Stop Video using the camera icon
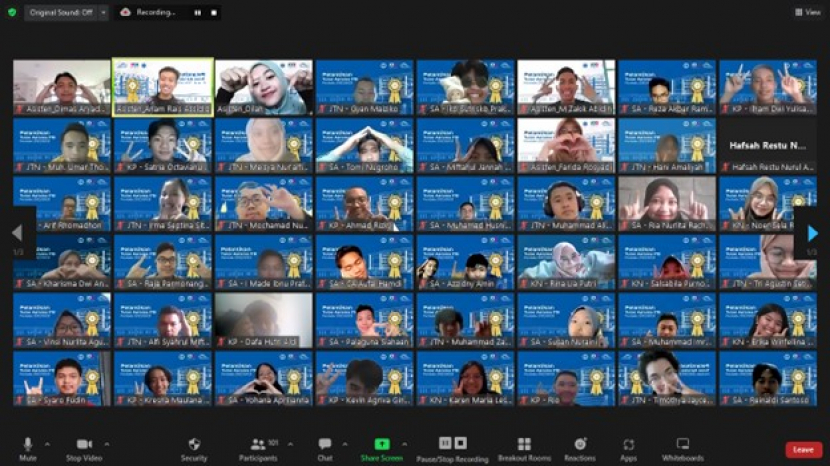 [84, 444]
